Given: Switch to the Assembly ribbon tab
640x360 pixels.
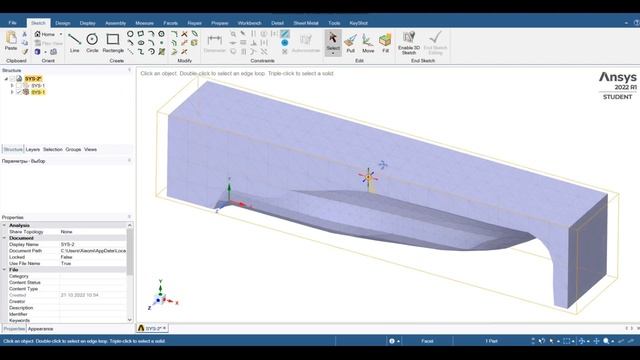Looking at the screenshot, I should click(115, 23).
